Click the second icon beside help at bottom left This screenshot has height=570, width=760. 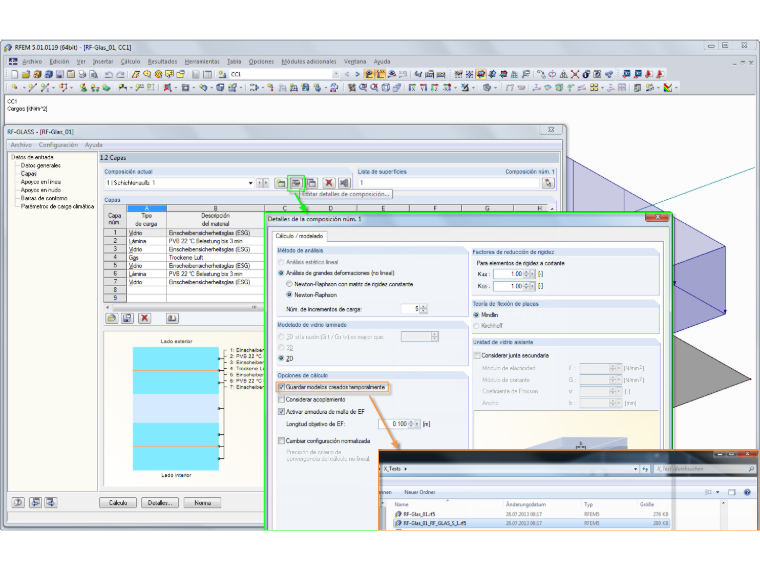coord(35,502)
